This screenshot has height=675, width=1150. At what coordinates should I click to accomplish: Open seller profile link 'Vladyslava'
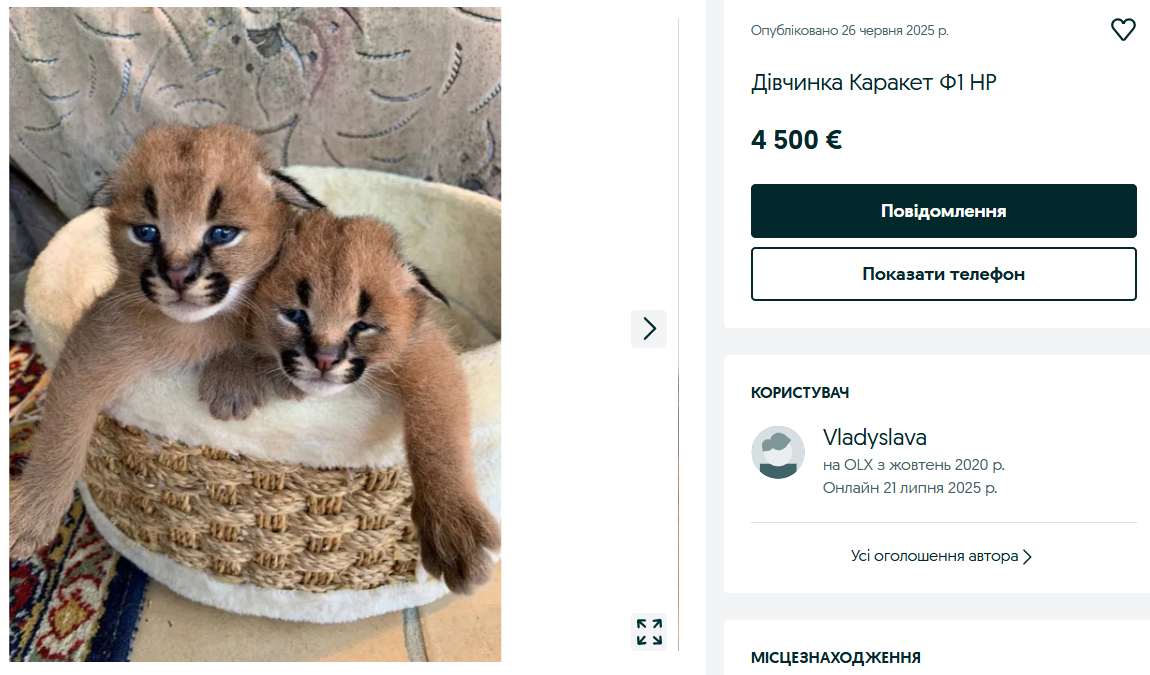click(874, 437)
